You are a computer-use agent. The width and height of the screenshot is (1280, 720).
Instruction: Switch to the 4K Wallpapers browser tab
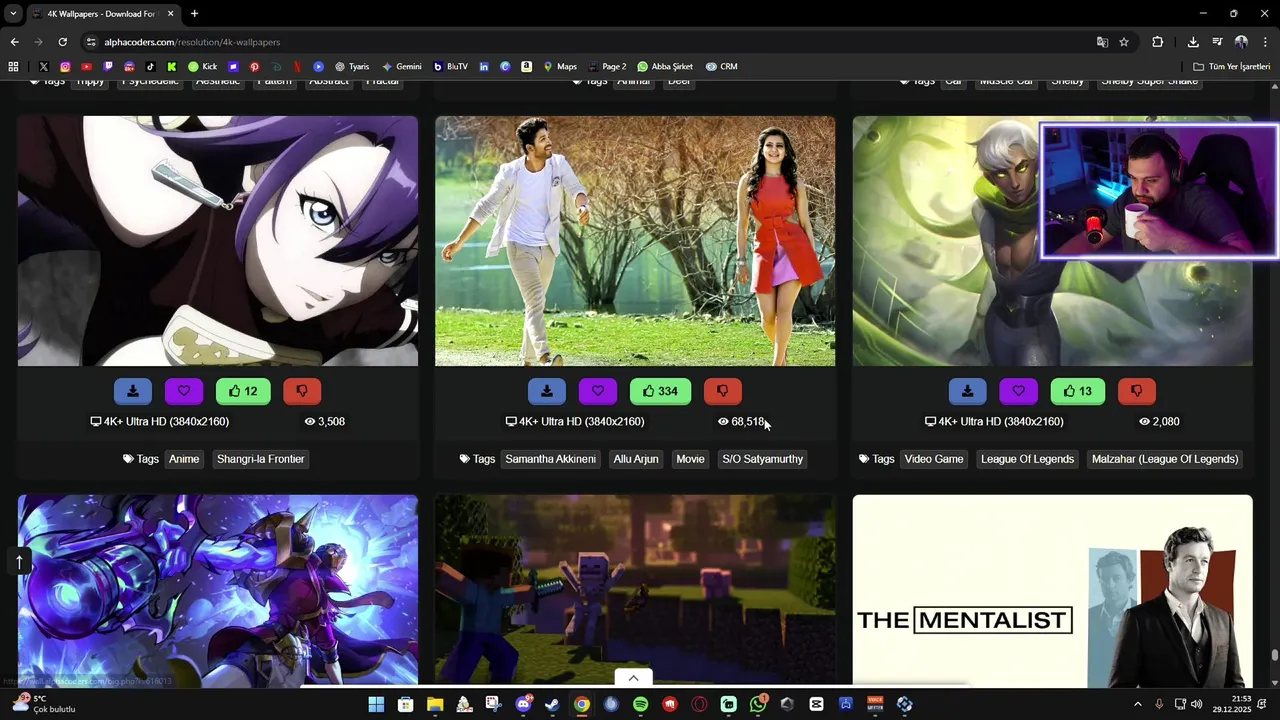click(100, 14)
